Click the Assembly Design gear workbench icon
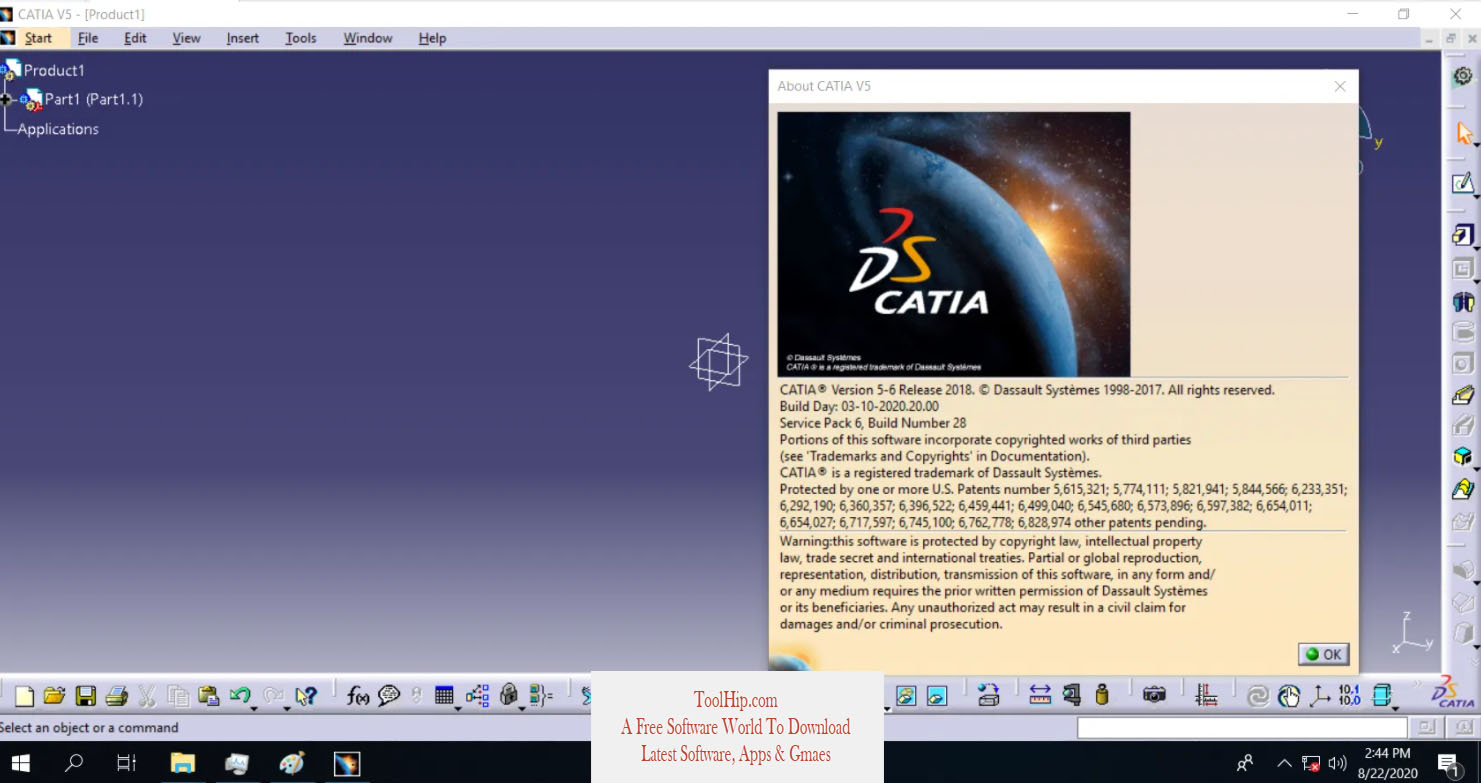Viewport: 1481px width, 783px height. coord(1463,76)
